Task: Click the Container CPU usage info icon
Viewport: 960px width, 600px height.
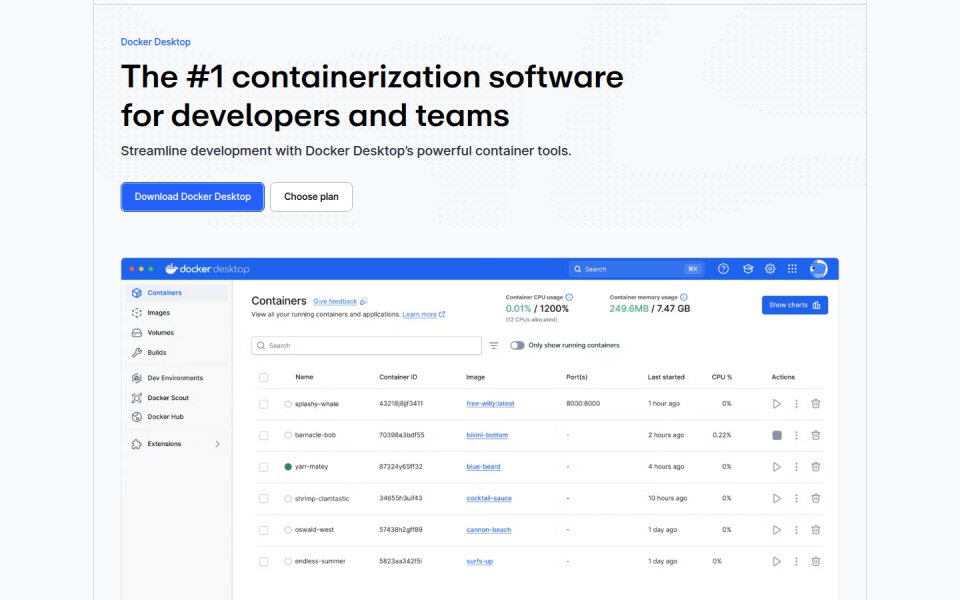Action: (569, 297)
